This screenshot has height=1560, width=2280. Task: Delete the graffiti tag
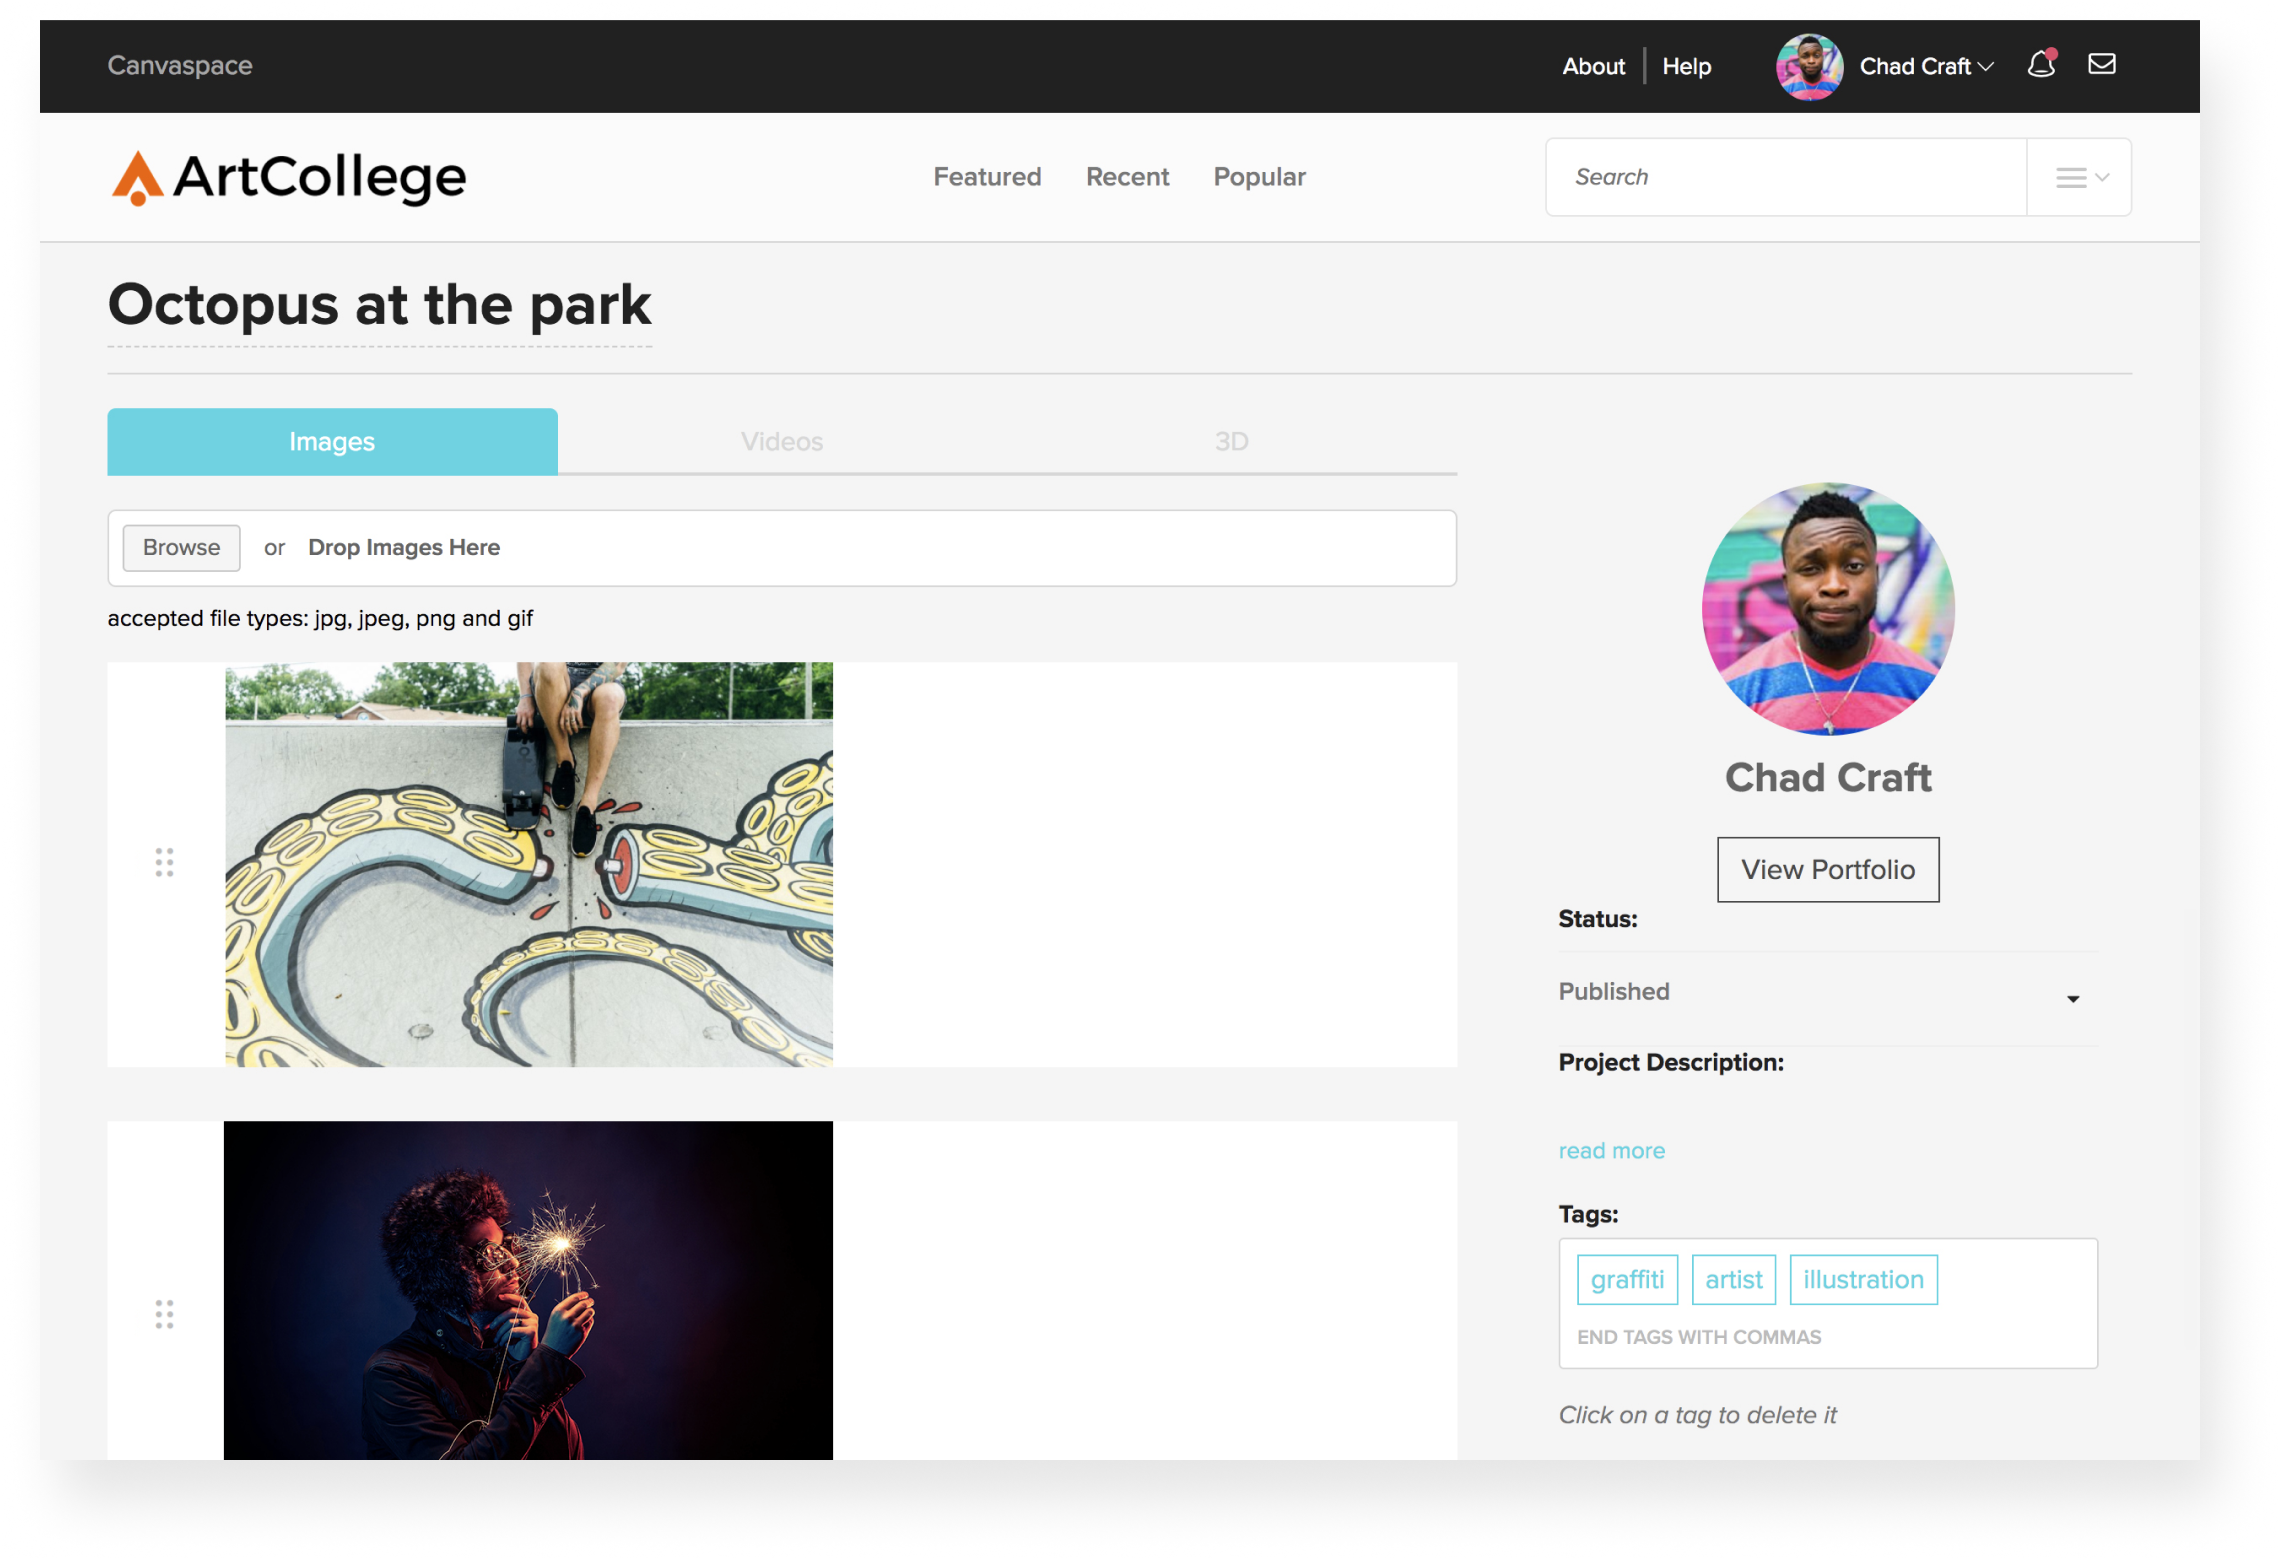(x=1627, y=1280)
